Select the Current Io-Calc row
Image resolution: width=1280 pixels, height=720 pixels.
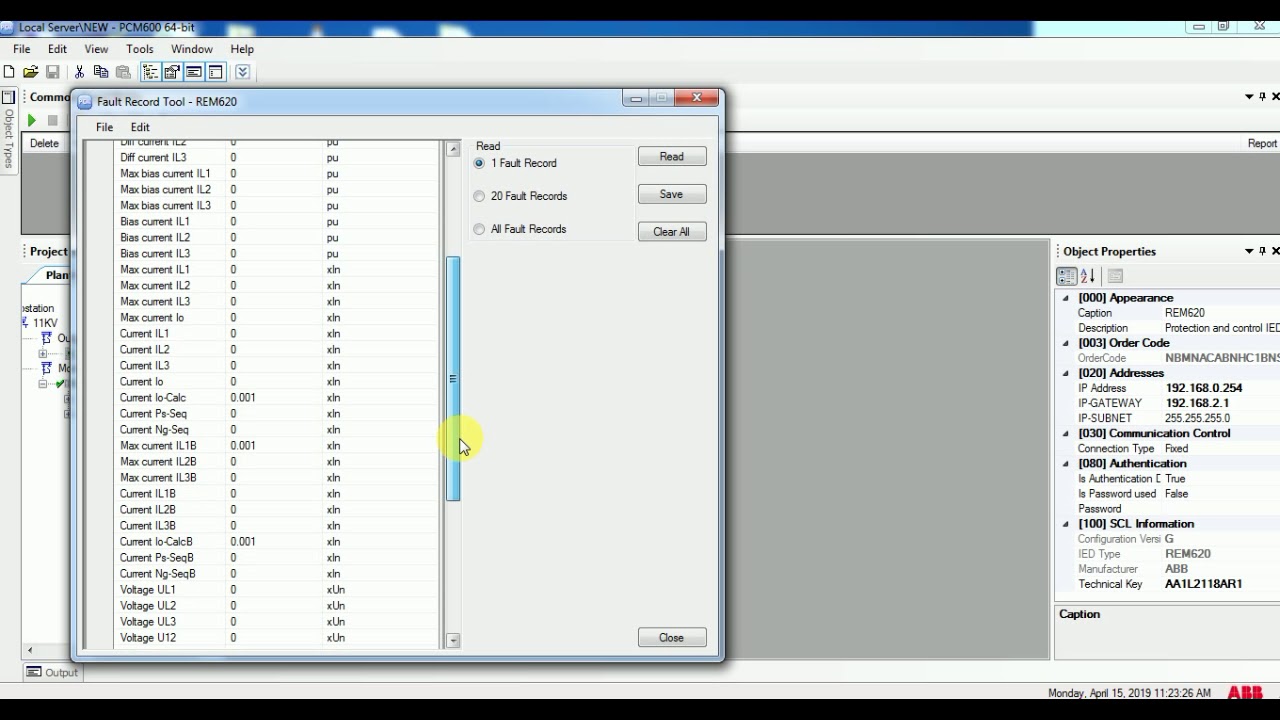tap(277, 398)
